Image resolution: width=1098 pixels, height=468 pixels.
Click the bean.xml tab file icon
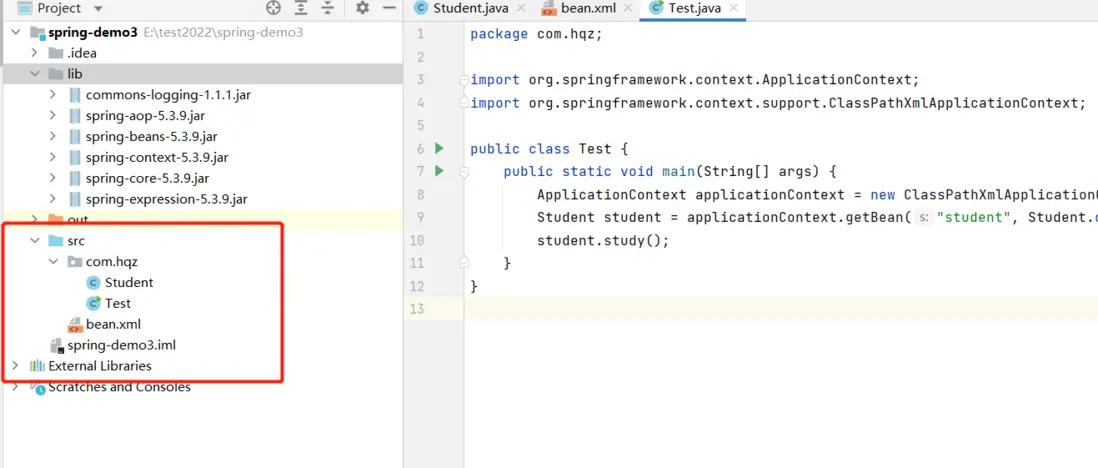click(x=550, y=8)
